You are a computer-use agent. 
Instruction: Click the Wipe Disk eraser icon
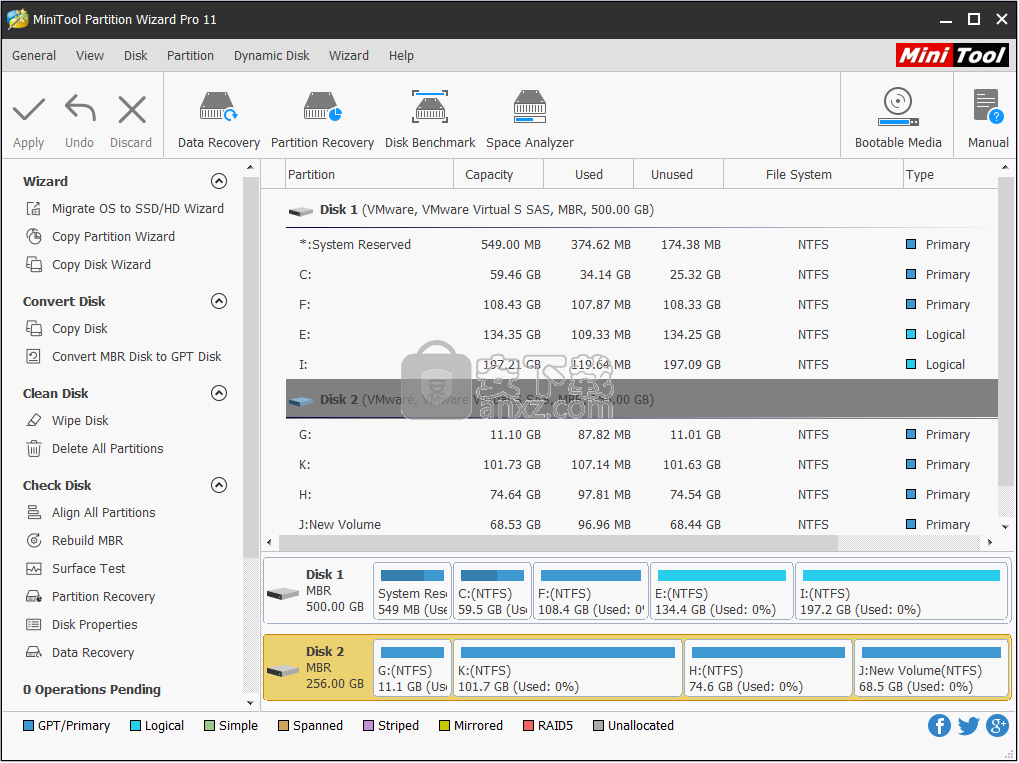(x=34, y=420)
